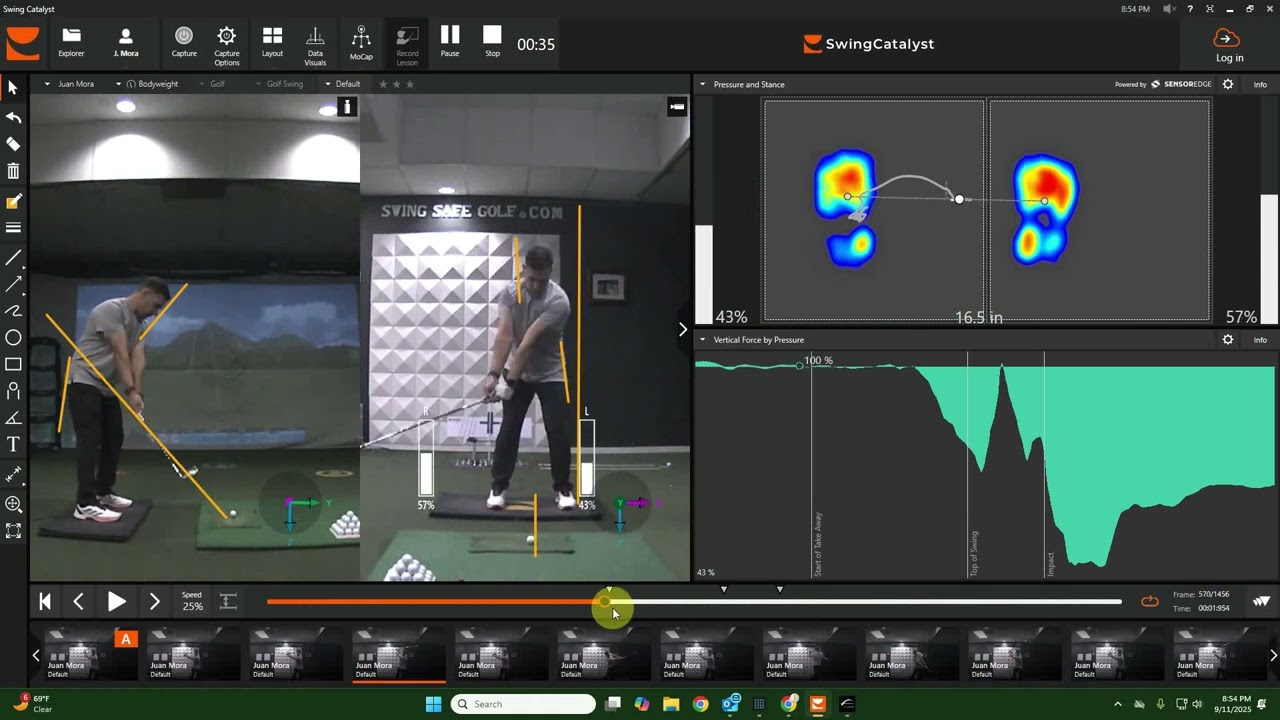Select the distance measure tool
This screenshot has width=1280, height=720.
[x=13, y=474]
